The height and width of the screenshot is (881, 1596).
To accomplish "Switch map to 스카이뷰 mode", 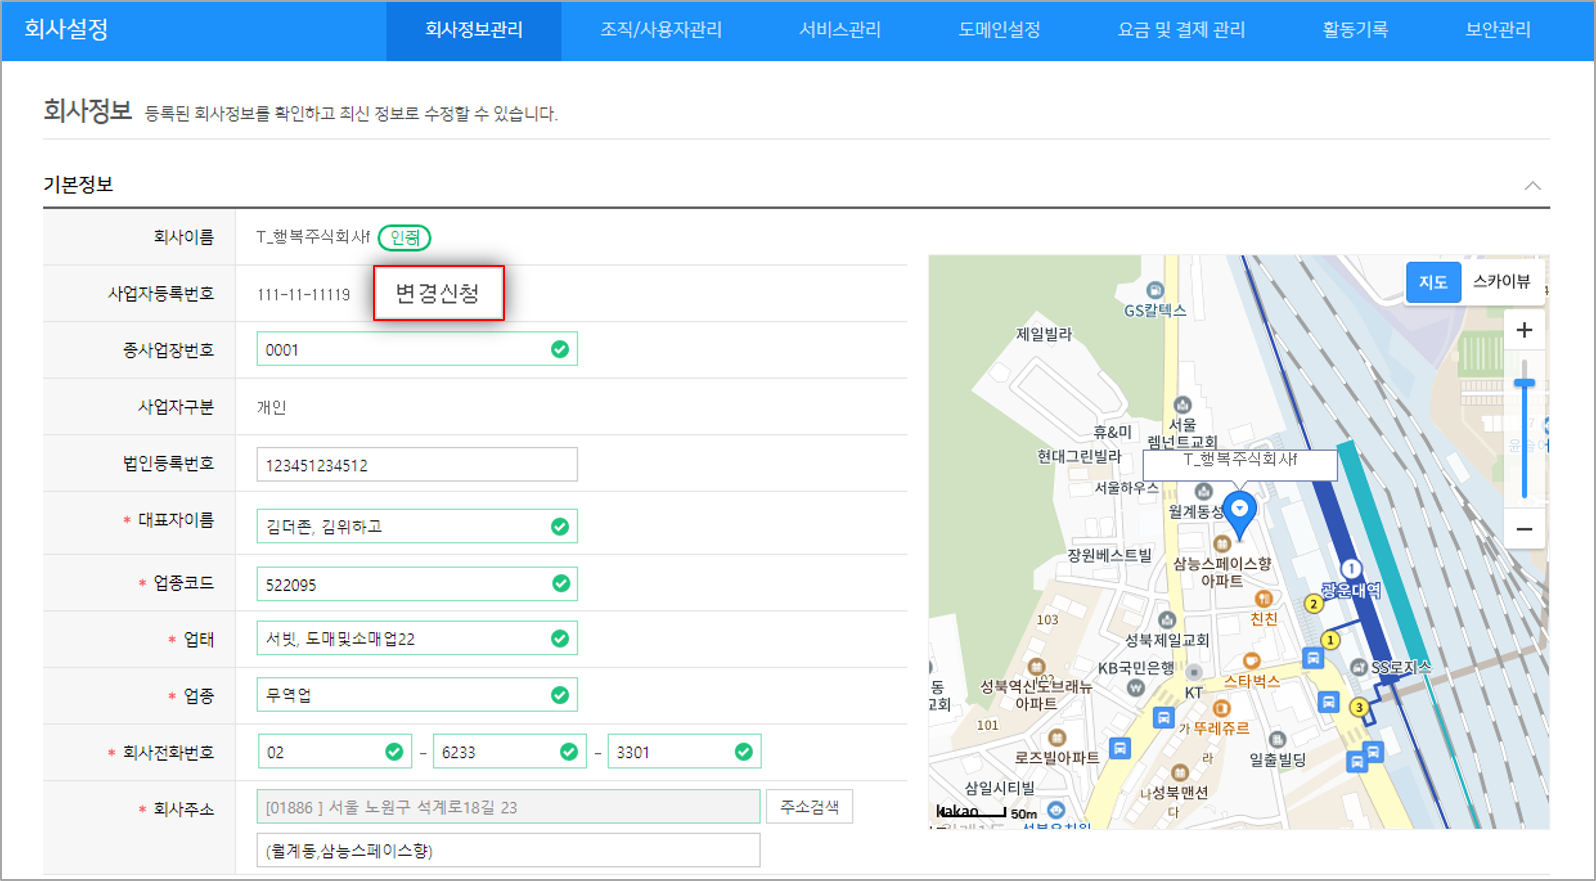I will (1501, 282).
